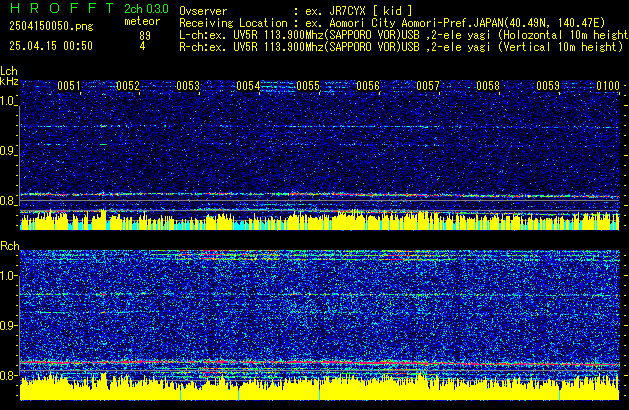Click the 0056 time marker
This screenshot has width=629, height=410.
[368, 86]
